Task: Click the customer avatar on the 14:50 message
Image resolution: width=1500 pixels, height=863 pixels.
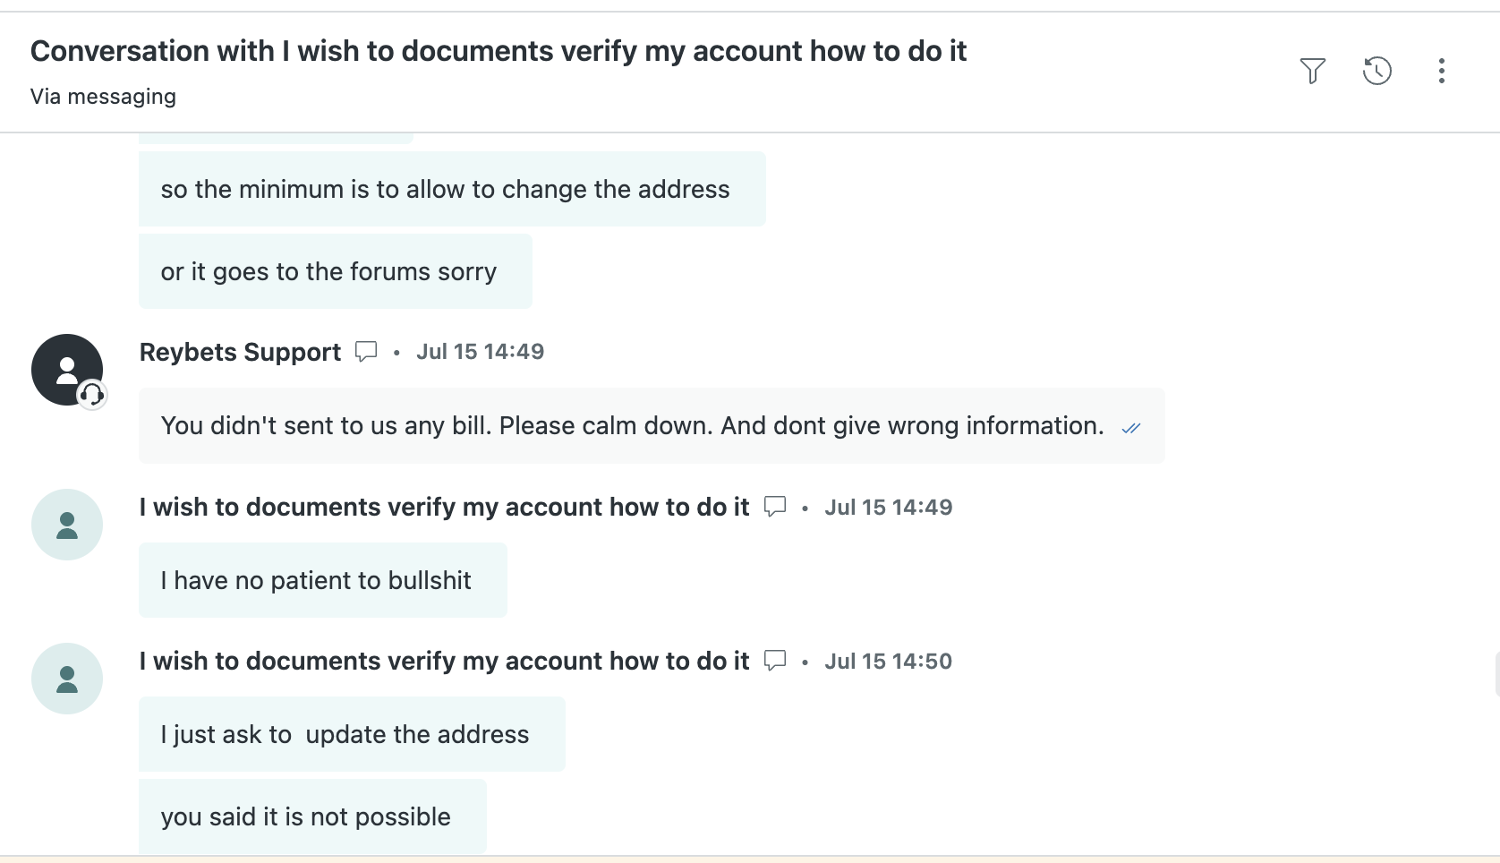Action: tap(67, 679)
